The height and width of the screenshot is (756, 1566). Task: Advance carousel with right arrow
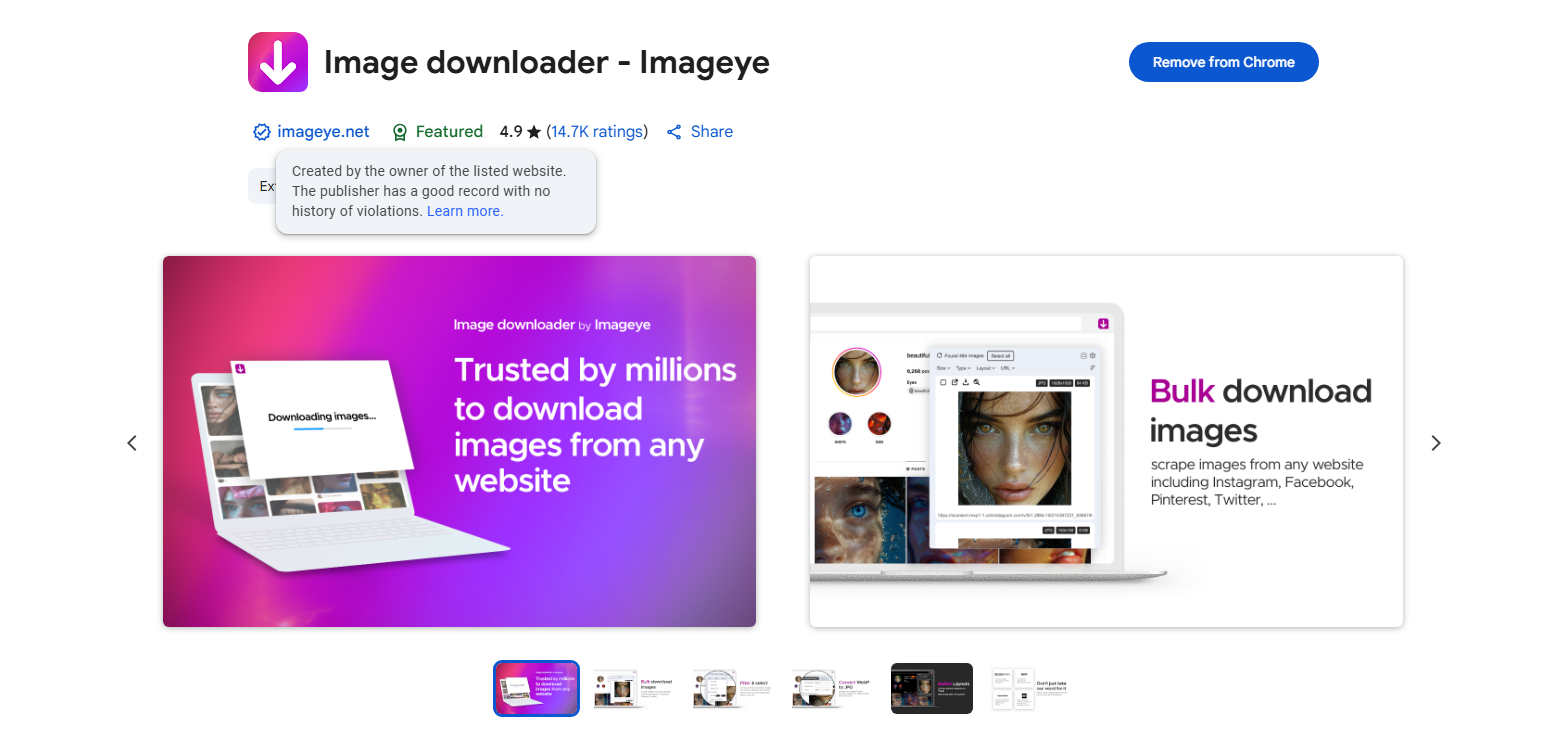click(x=1435, y=442)
